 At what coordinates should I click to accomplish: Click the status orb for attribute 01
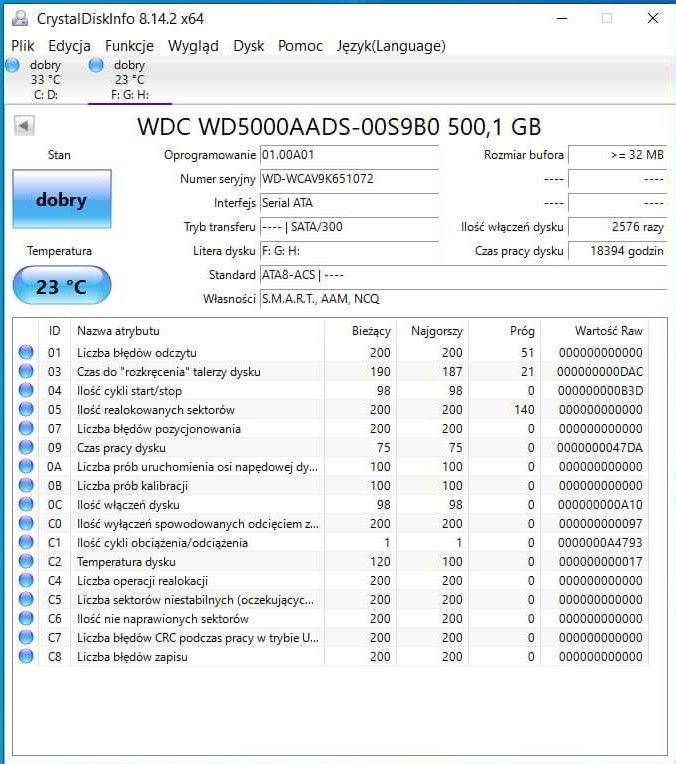tap(26, 352)
